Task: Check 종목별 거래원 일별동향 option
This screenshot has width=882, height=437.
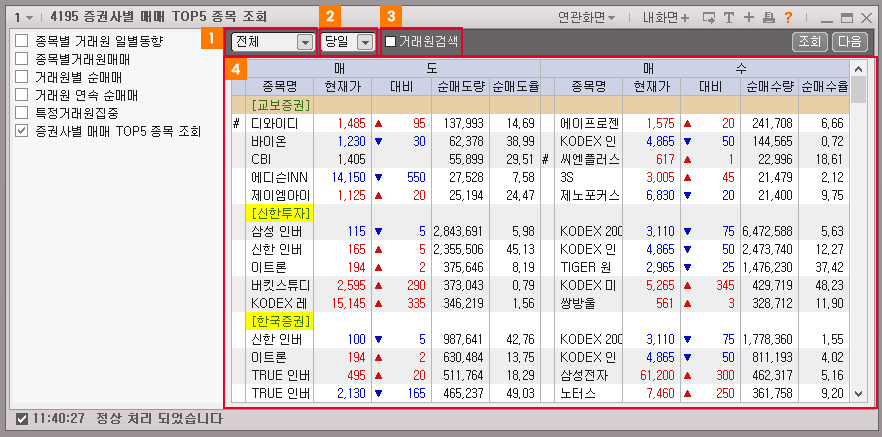Action: pos(21,40)
